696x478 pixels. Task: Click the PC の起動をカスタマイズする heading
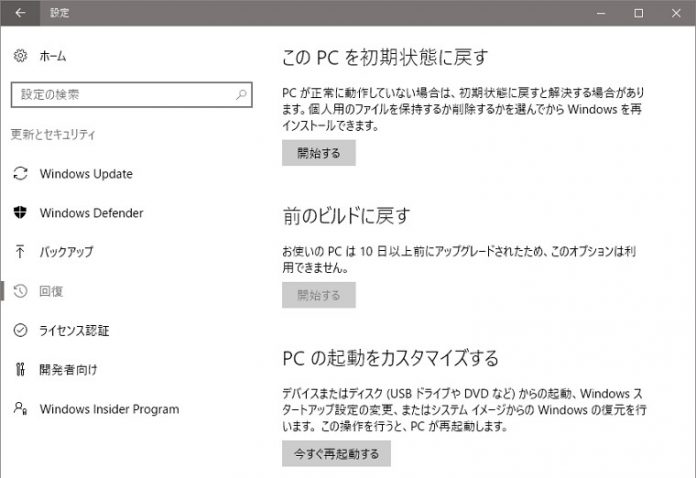pyautogui.click(x=391, y=358)
